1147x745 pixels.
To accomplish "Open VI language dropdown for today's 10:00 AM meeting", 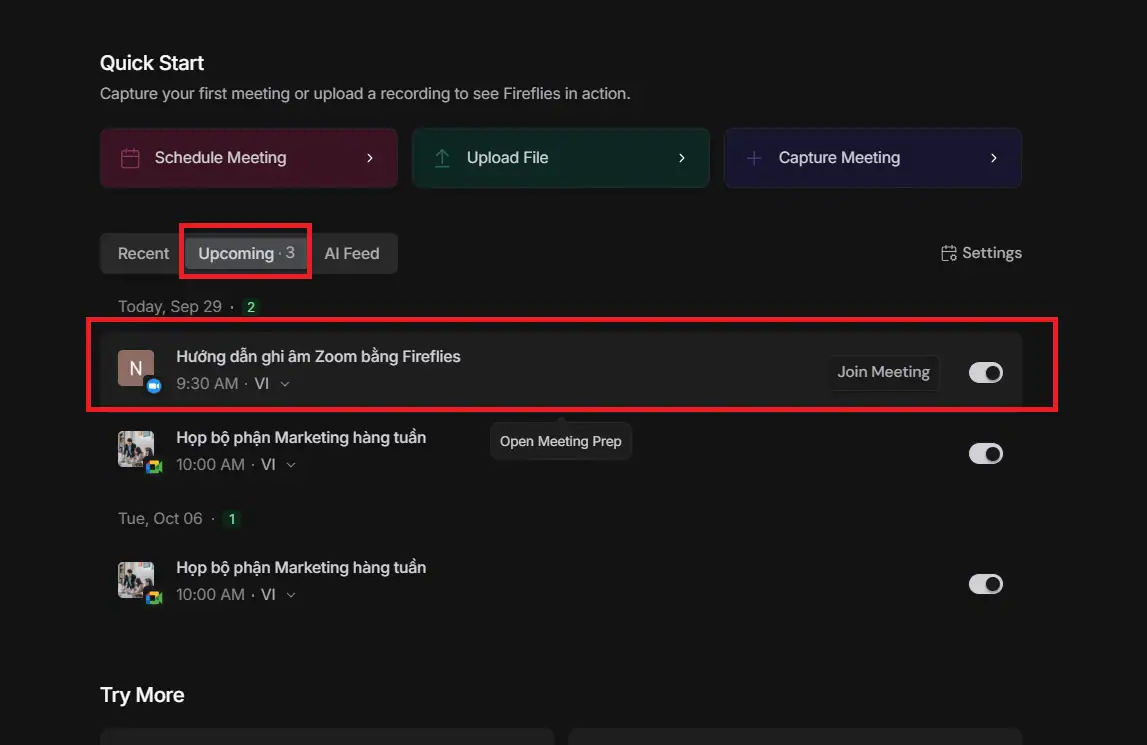I will (291, 465).
